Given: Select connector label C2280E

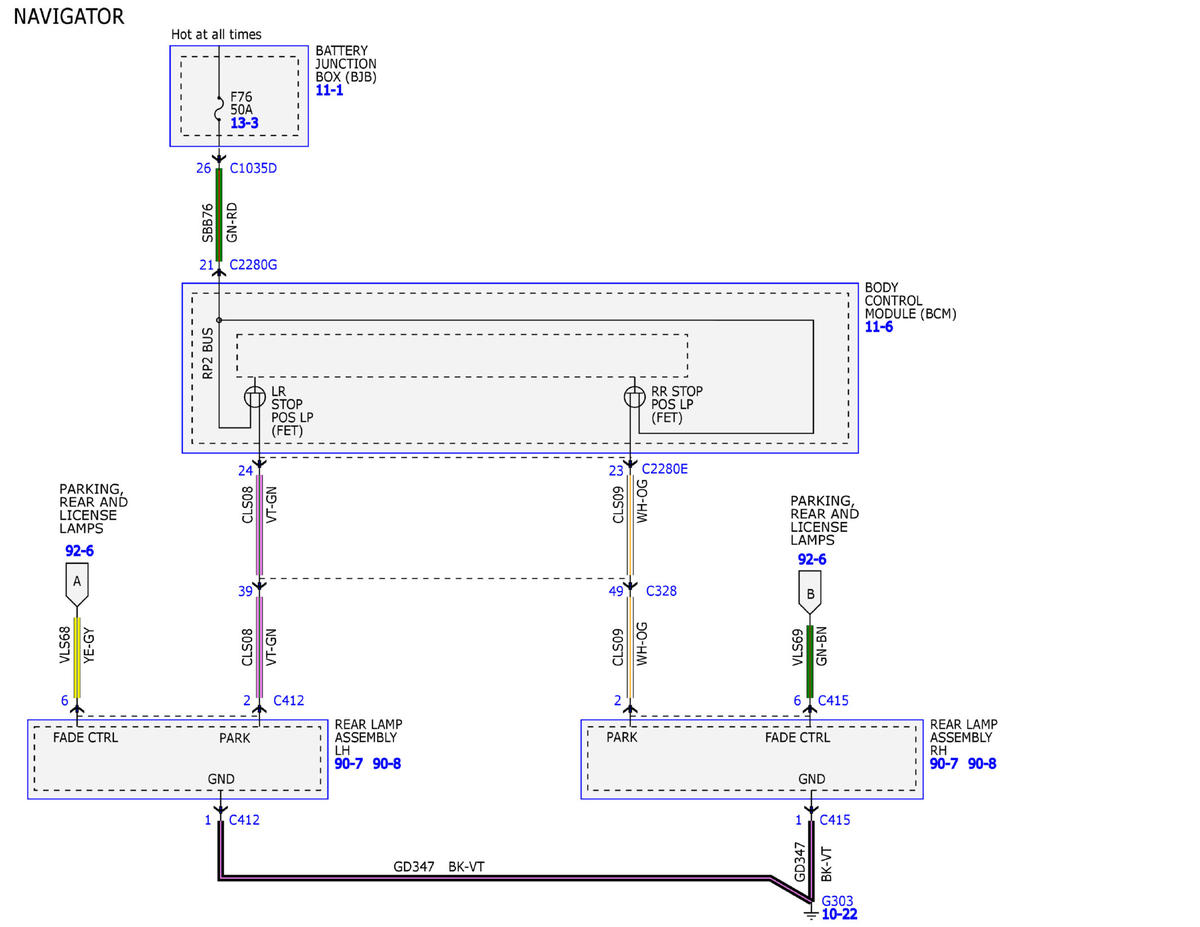Looking at the screenshot, I should coord(665,468).
